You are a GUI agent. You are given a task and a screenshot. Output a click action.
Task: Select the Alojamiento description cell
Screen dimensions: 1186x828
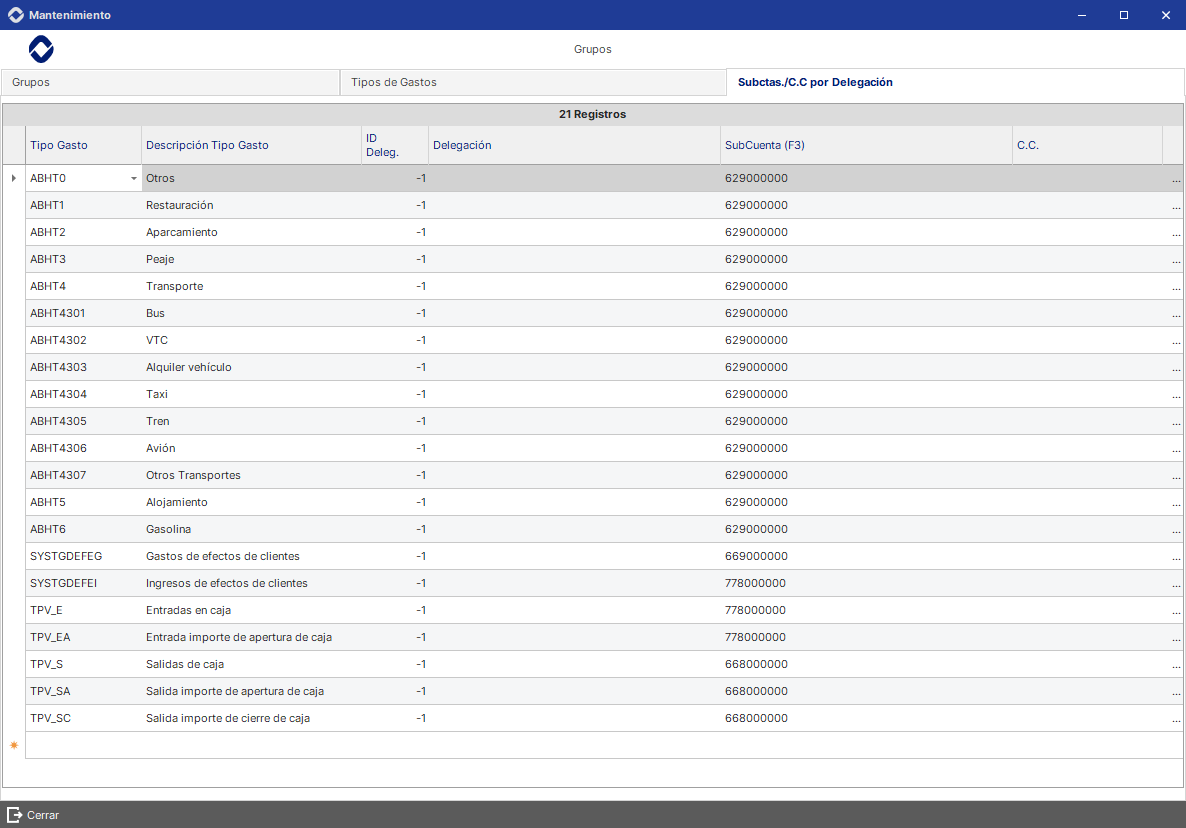point(251,503)
